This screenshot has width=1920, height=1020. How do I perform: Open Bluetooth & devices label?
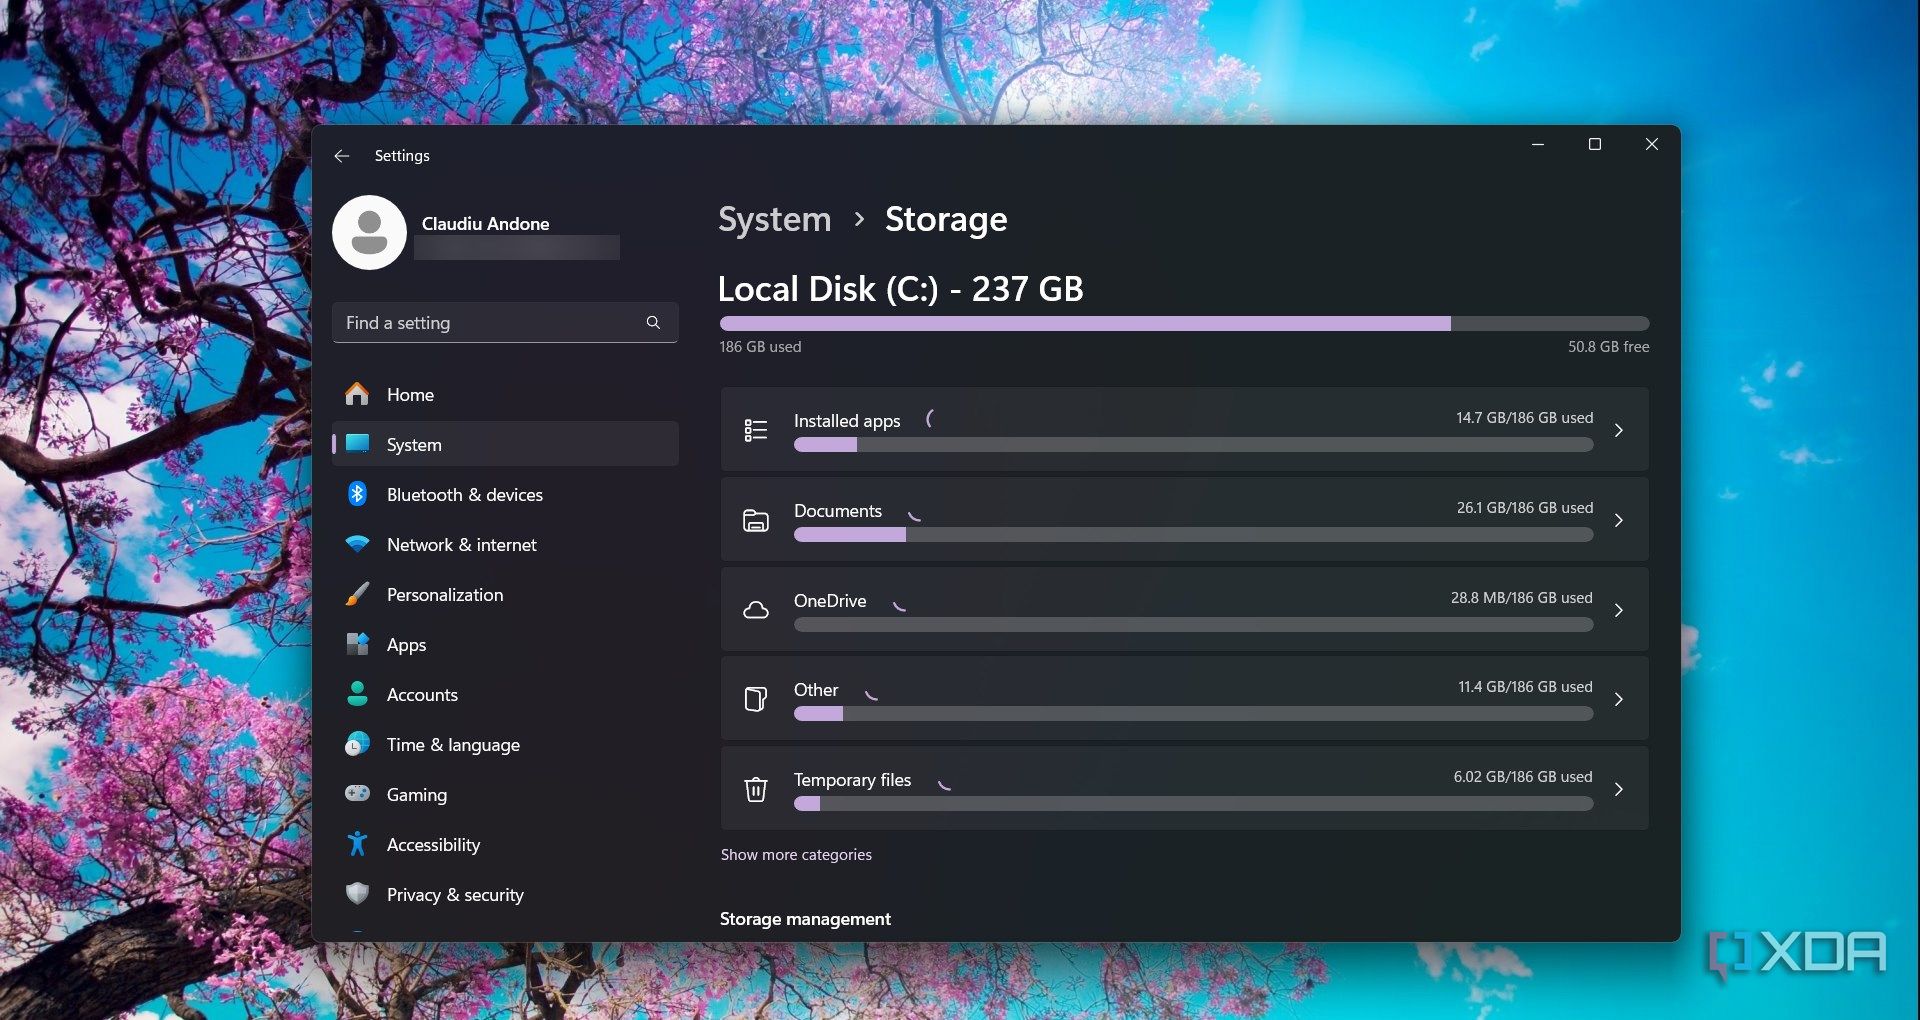point(465,495)
